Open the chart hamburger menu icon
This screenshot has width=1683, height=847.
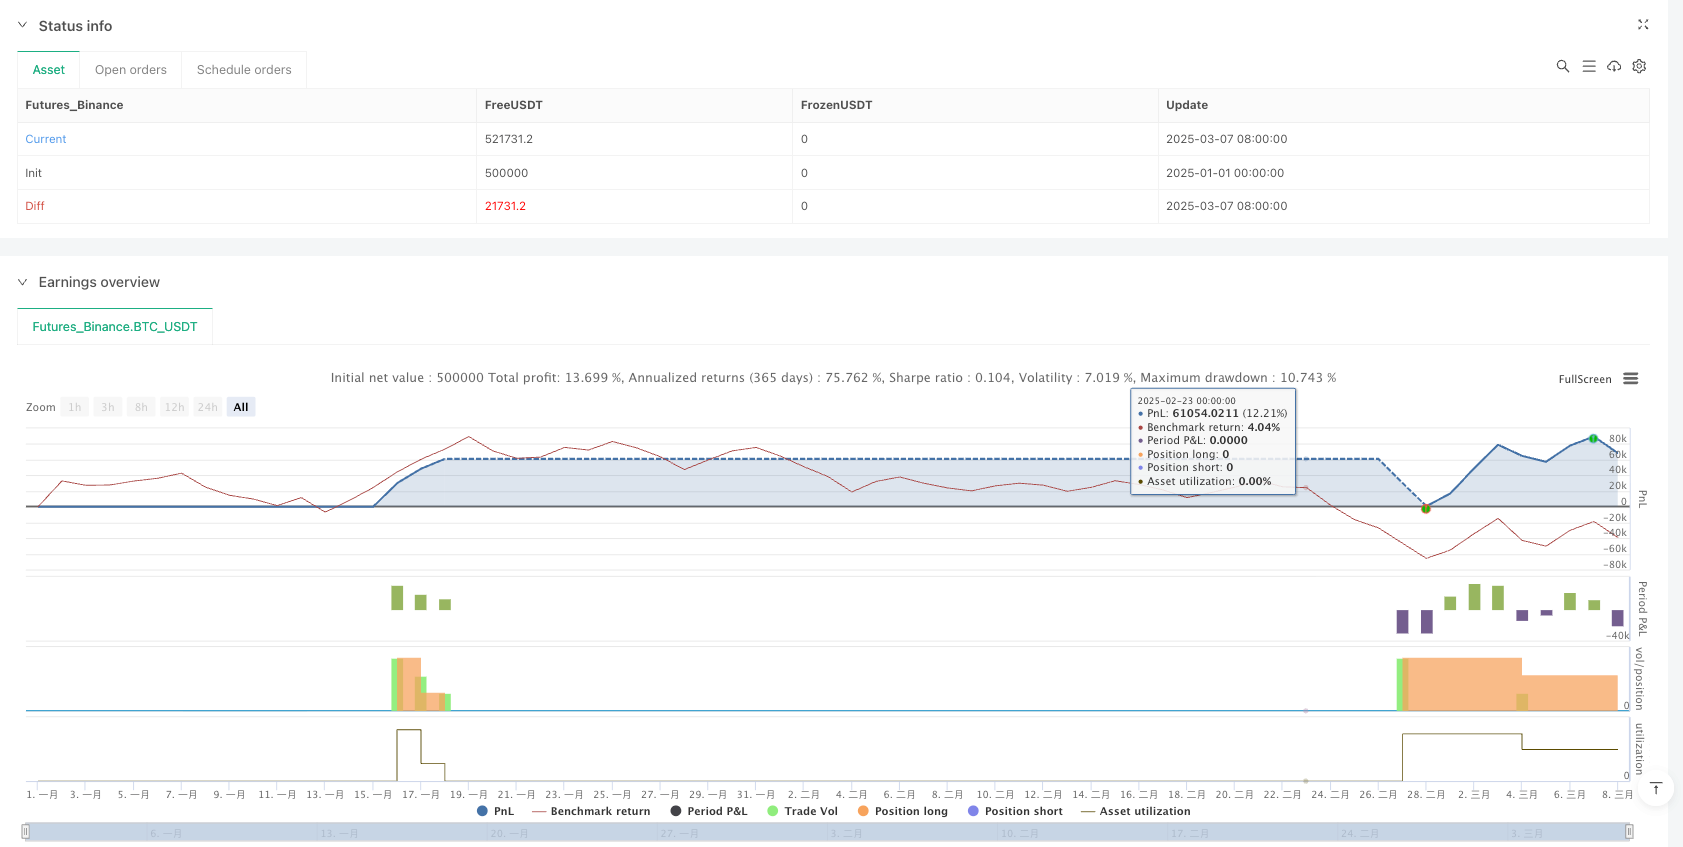(1630, 379)
